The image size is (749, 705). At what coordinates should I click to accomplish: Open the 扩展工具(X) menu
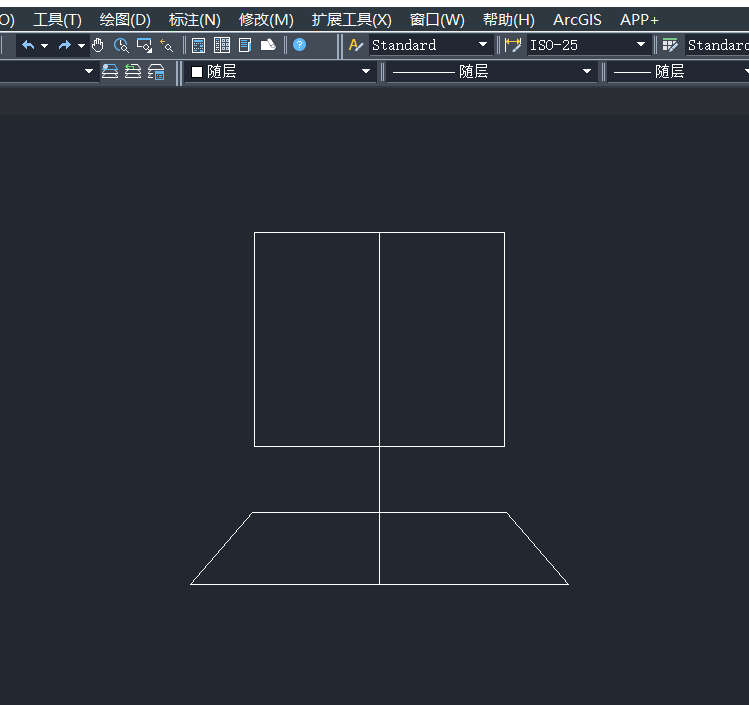point(352,20)
